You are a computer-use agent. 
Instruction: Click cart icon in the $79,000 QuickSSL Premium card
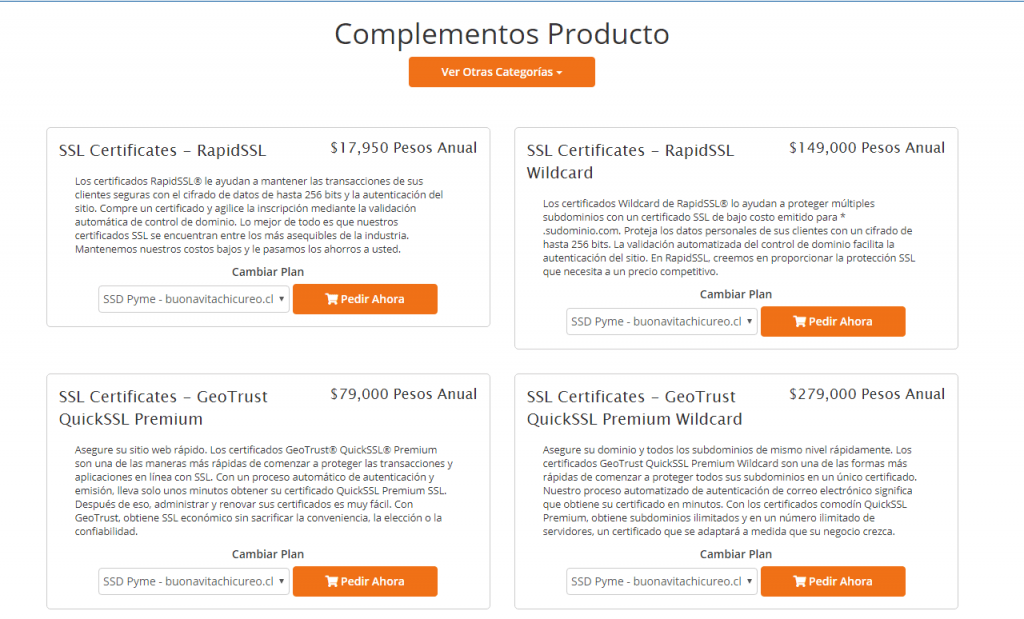coord(331,581)
